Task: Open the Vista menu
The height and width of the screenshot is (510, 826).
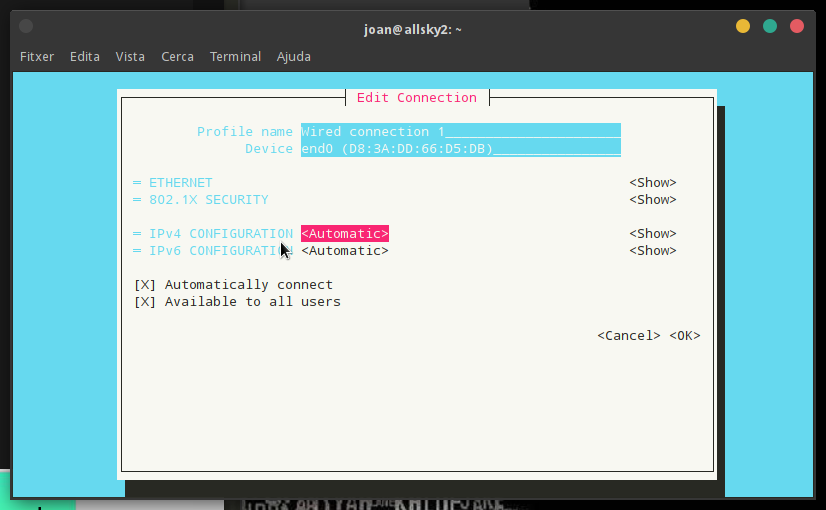Action: (130, 56)
